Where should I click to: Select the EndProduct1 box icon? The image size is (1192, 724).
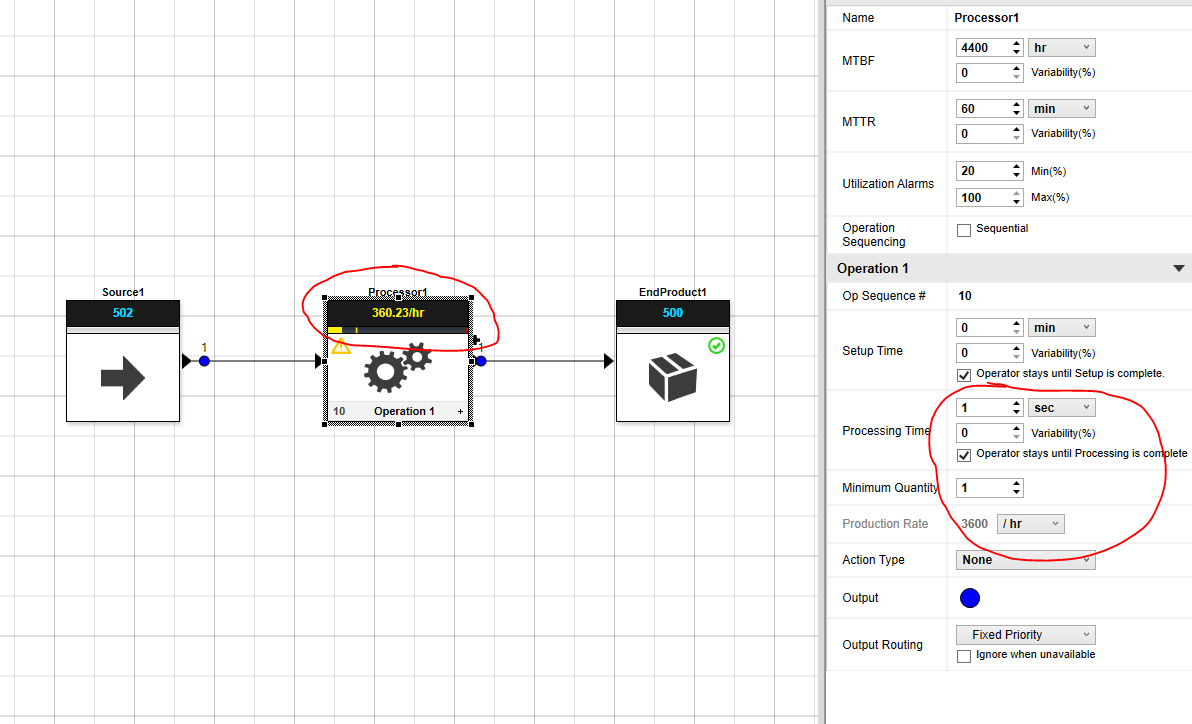coord(672,377)
